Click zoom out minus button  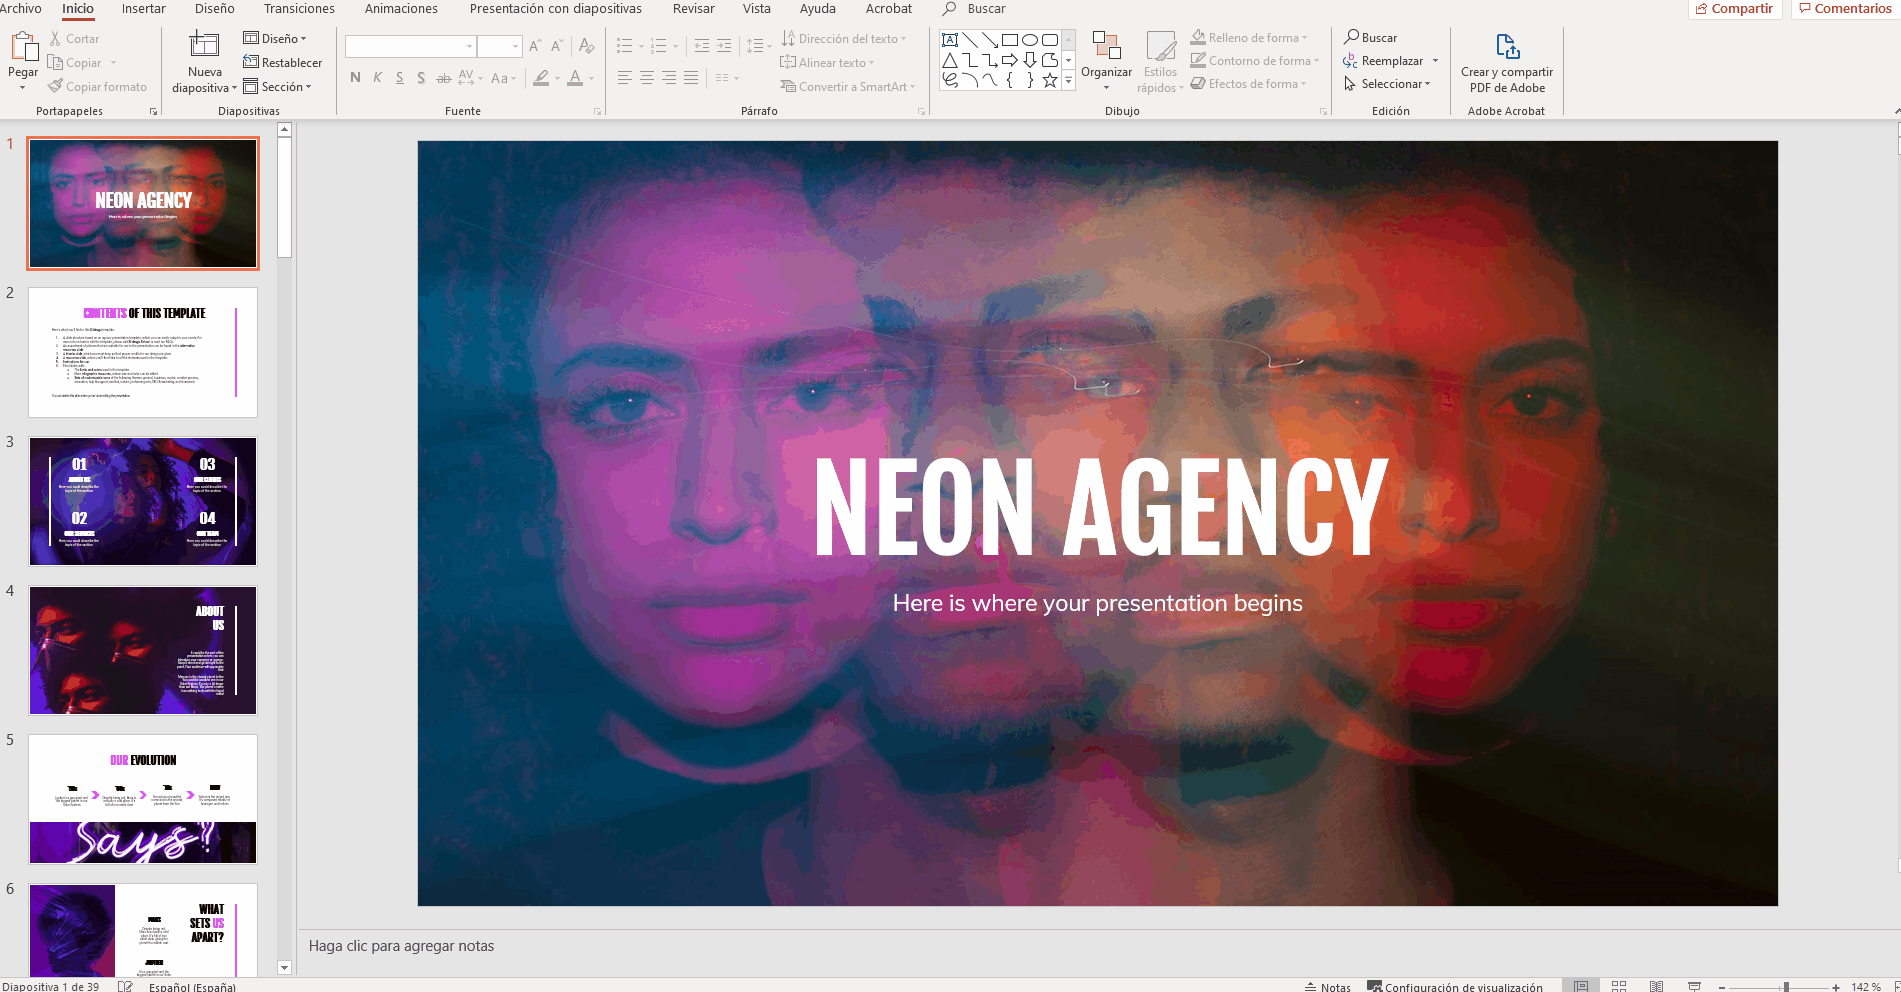1723,987
